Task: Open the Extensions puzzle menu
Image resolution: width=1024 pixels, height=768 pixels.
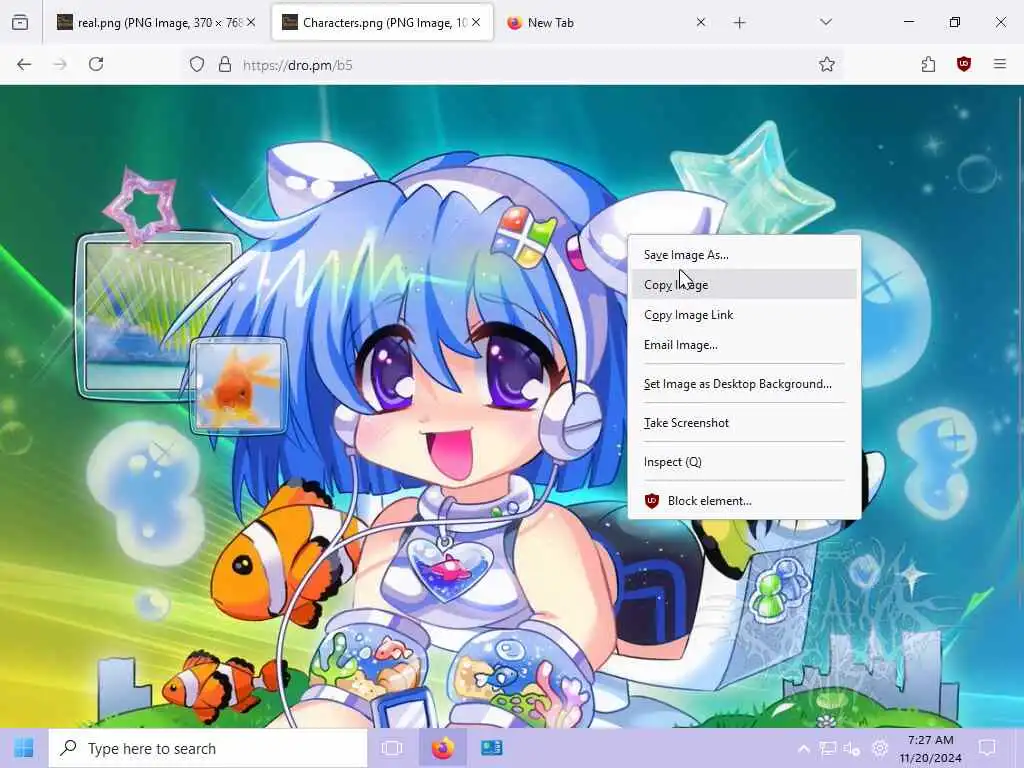Action: pos(928,64)
